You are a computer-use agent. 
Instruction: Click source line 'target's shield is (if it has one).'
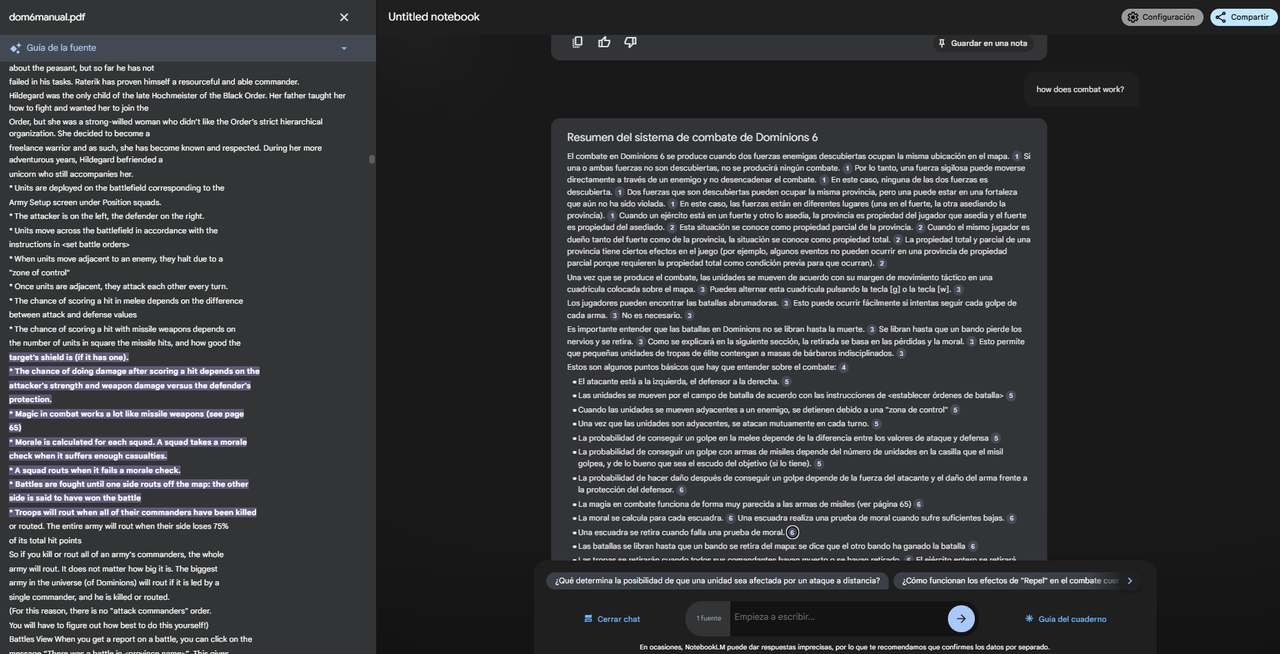coord(69,357)
